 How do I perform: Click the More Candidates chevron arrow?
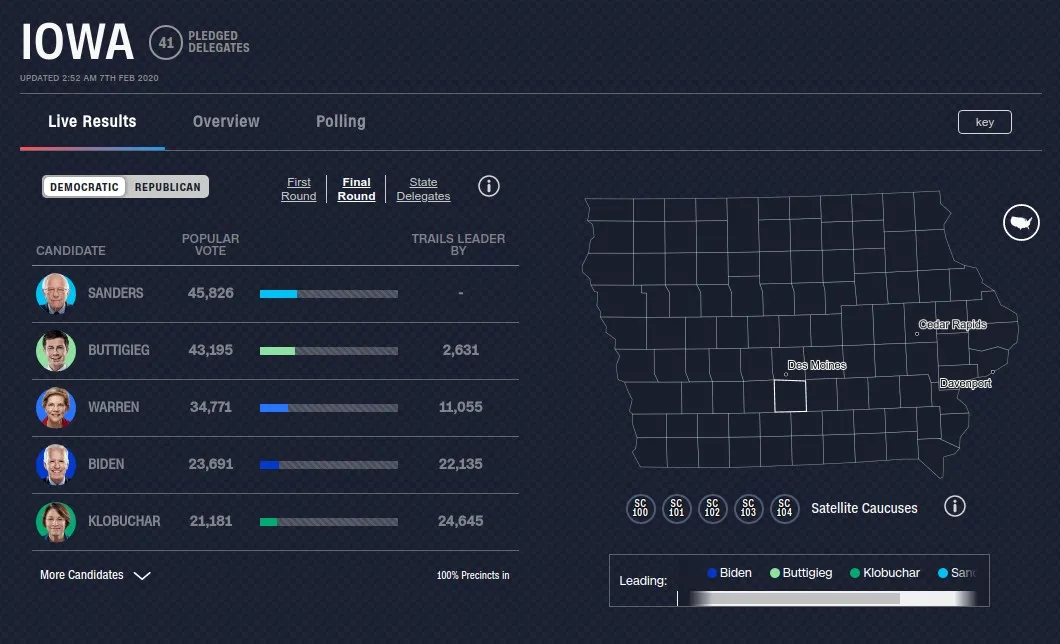[x=142, y=576]
